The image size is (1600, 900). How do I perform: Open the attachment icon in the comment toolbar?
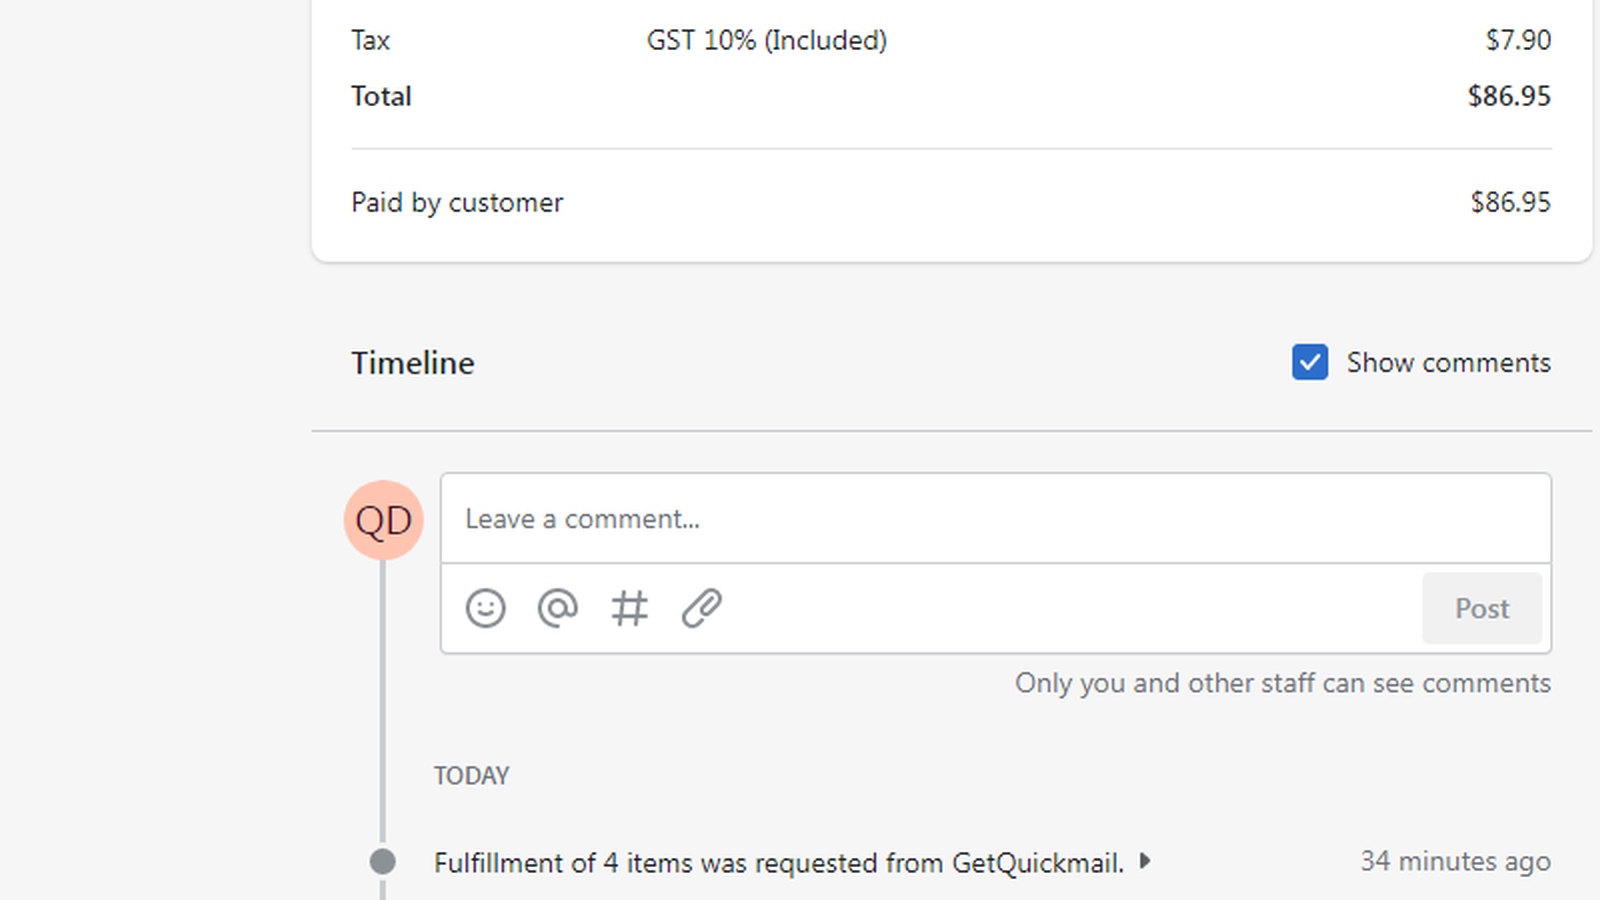coord(702,608)
